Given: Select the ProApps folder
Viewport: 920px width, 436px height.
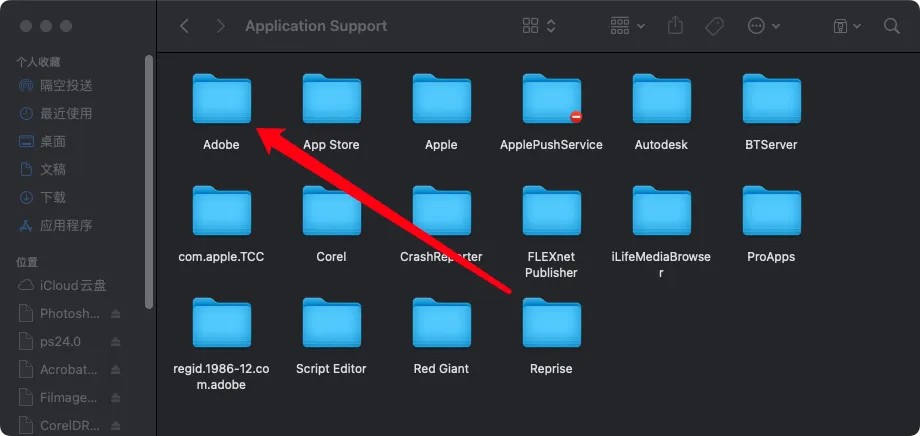Looking at the screenshot, I should tap(772, 211).
